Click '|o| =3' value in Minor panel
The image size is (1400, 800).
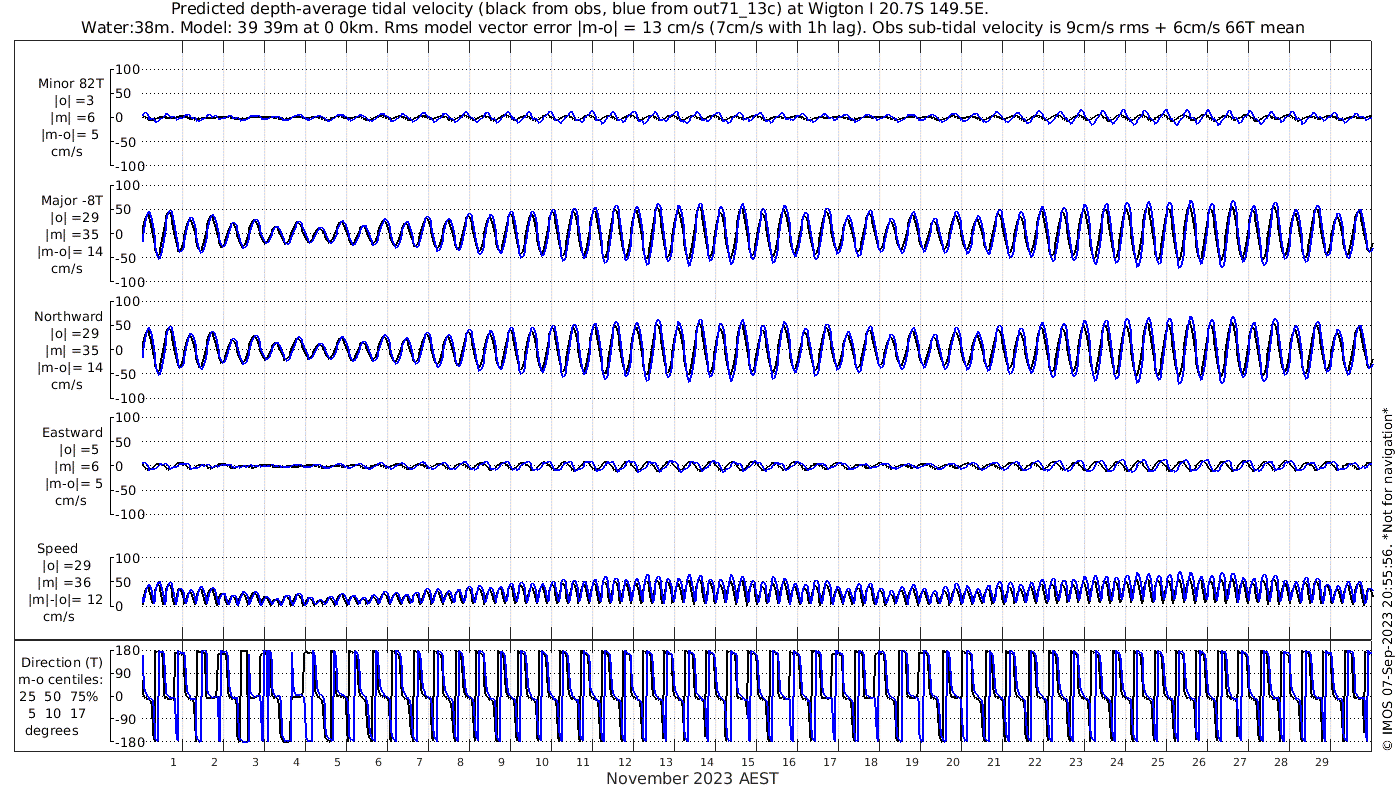pos(74,101)
